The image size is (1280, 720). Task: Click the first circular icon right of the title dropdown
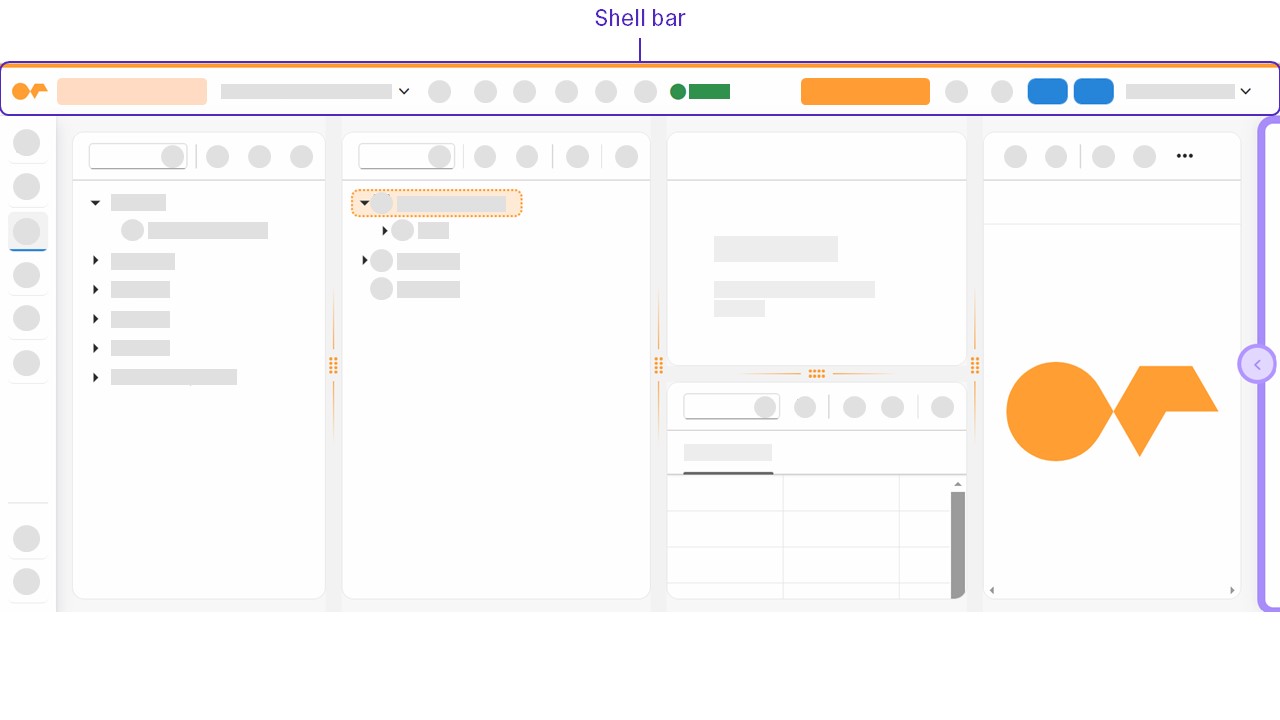point(440,91)
